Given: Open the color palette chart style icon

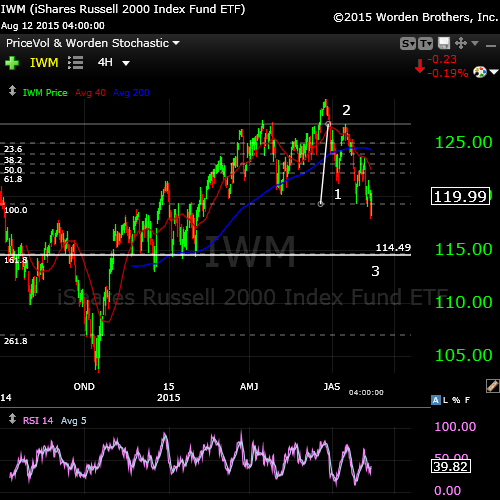Looking at the screenshot, I should tap(480, 72).
